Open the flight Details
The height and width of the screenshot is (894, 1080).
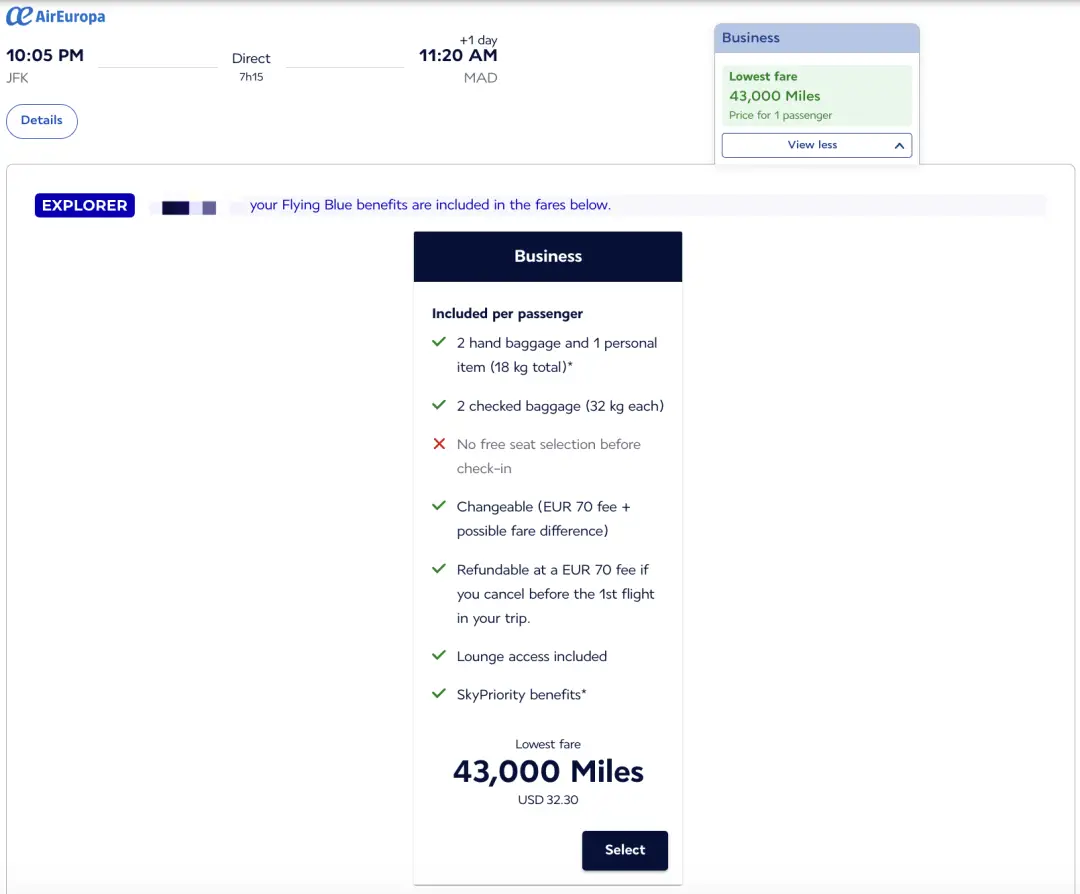pos(42,121)
